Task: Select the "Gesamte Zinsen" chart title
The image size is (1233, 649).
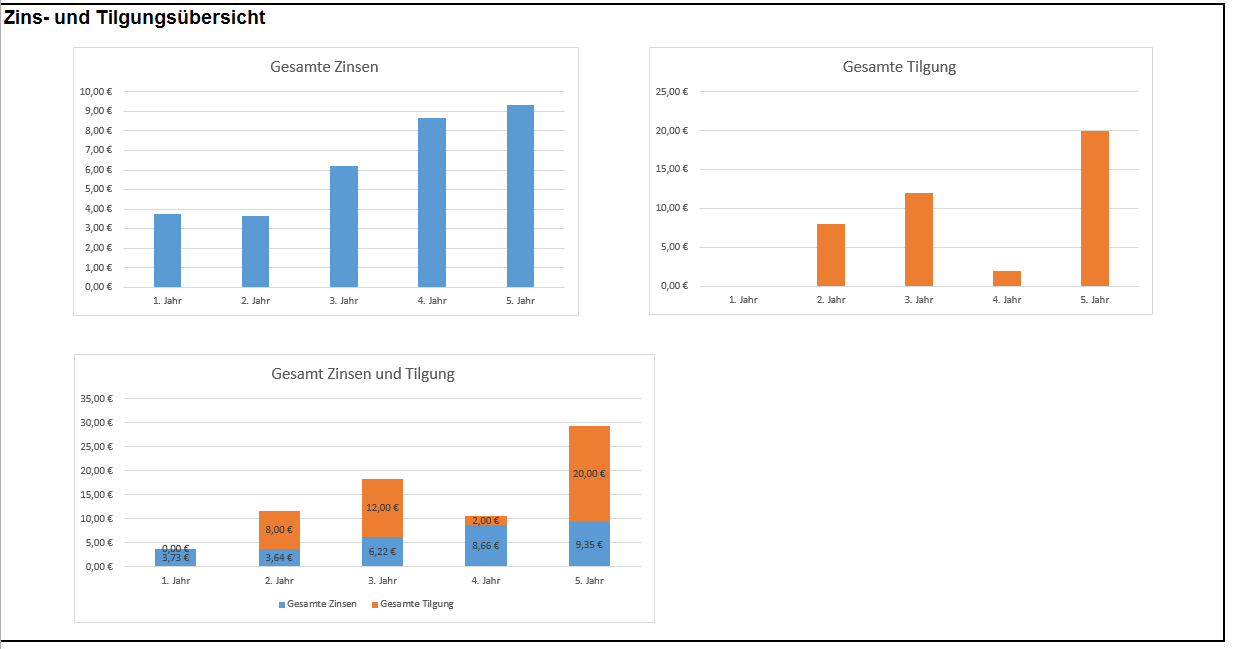Action: coord(324,67)
